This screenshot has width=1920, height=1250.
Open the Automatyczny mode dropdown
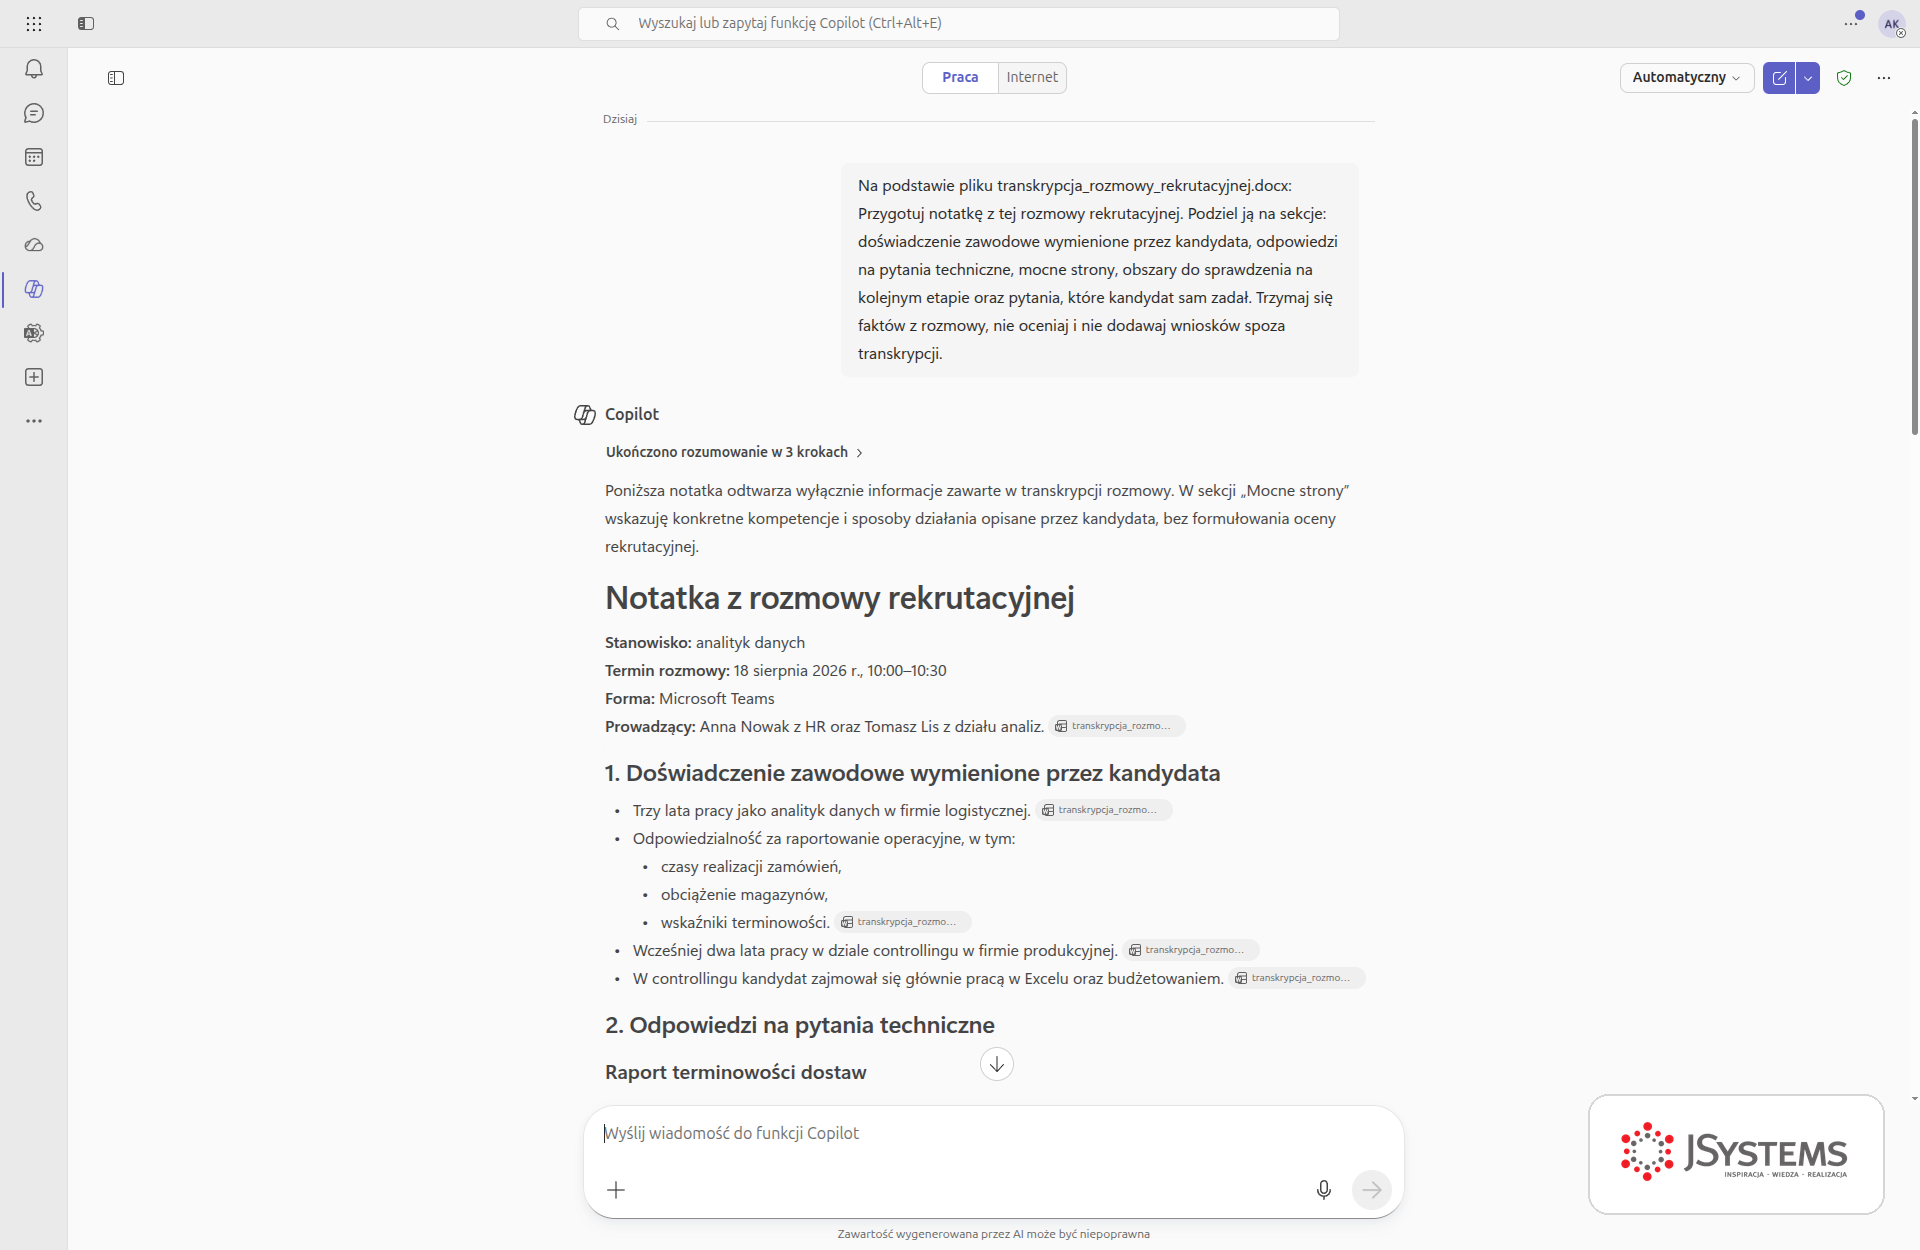(1686, 77)
